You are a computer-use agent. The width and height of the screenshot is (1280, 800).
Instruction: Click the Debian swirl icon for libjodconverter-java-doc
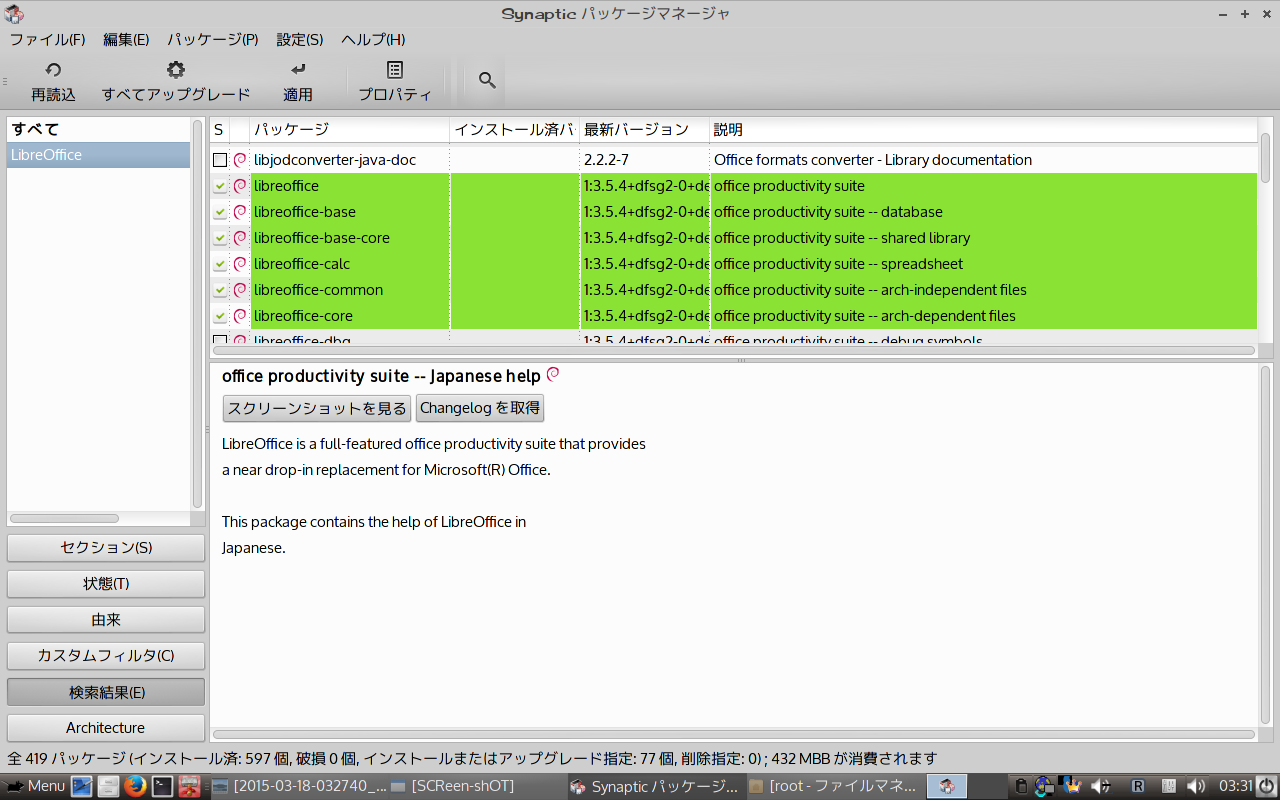click(x=240, y=160)
